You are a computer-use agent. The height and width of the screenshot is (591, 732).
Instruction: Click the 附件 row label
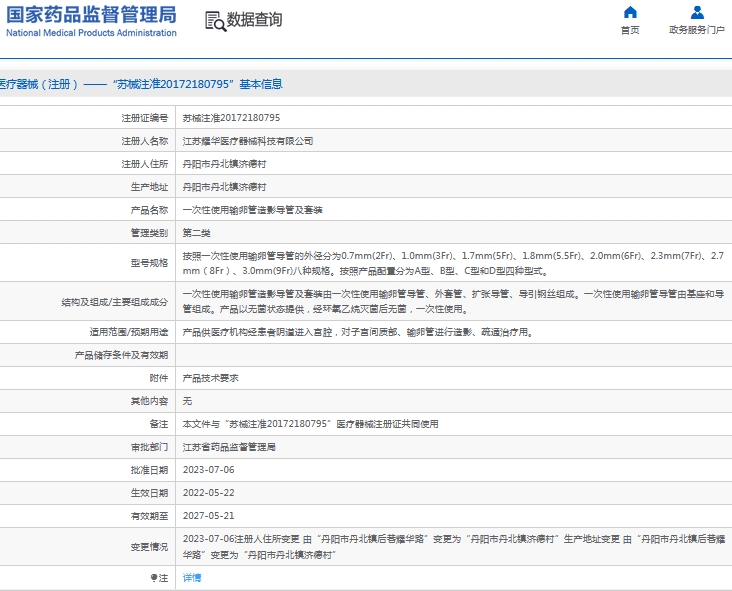tap(159, 378)
